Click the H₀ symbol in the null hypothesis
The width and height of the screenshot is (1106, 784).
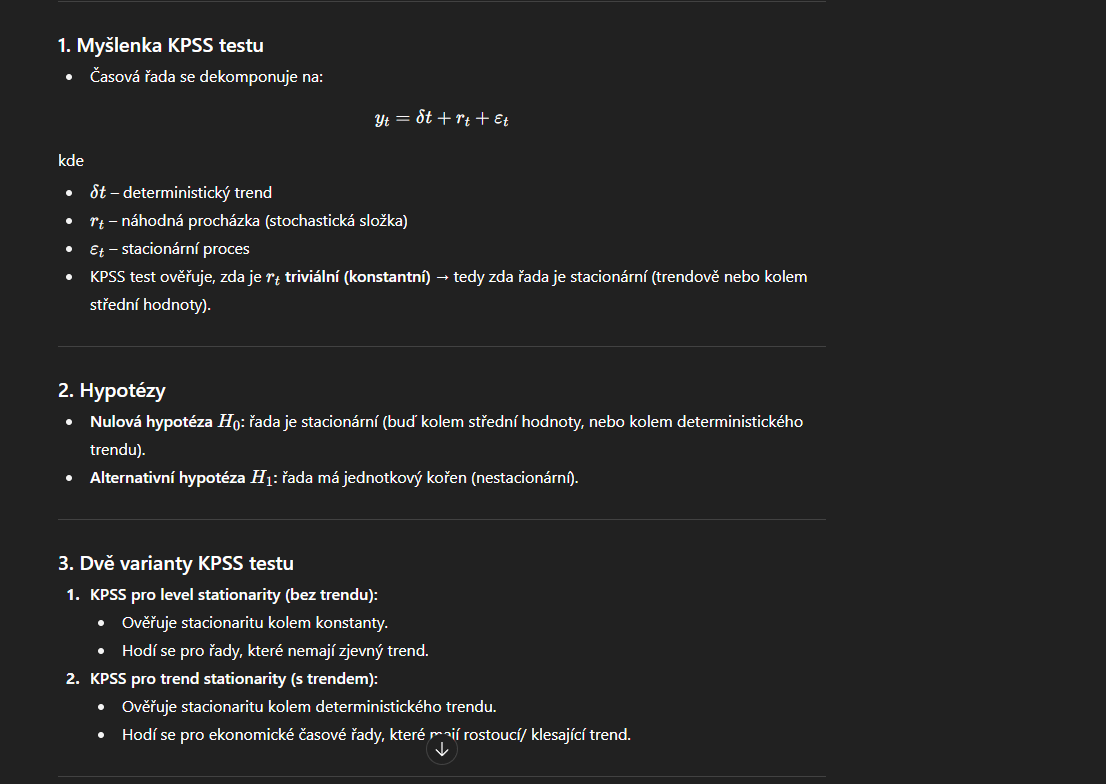coord(229,422)
